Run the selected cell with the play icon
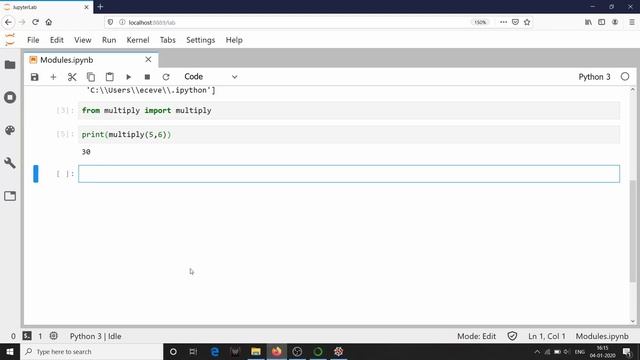Viewport: 640px width, 360px height. [x=129, y=77]
